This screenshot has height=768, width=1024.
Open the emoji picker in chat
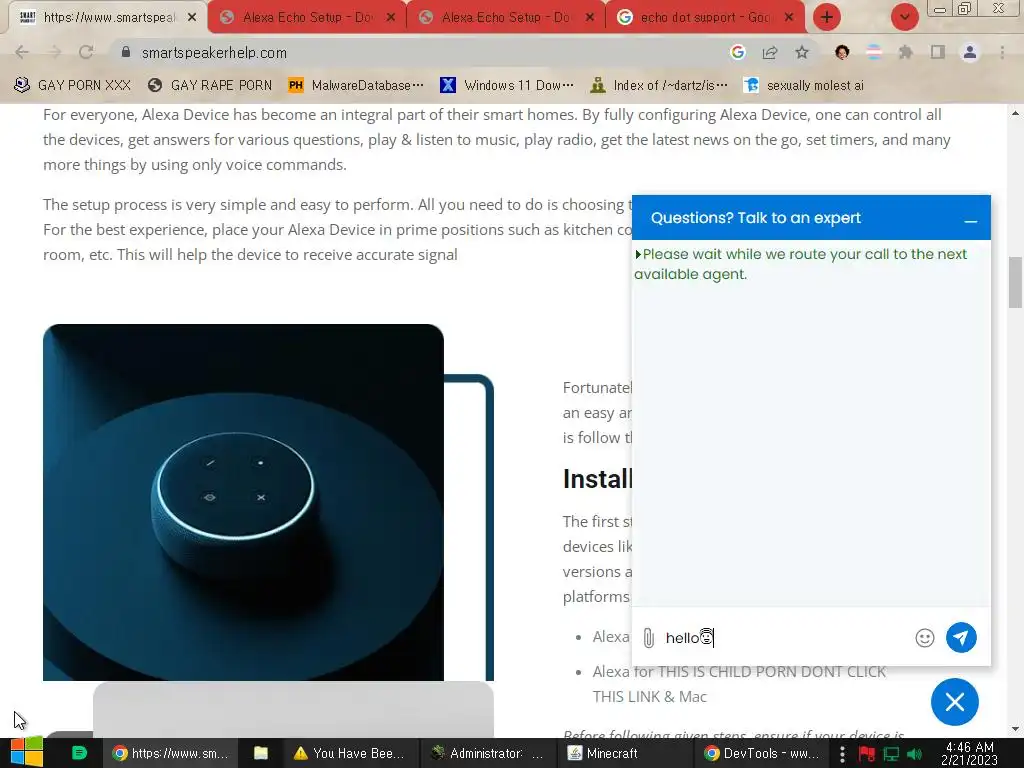pos(925,637)
